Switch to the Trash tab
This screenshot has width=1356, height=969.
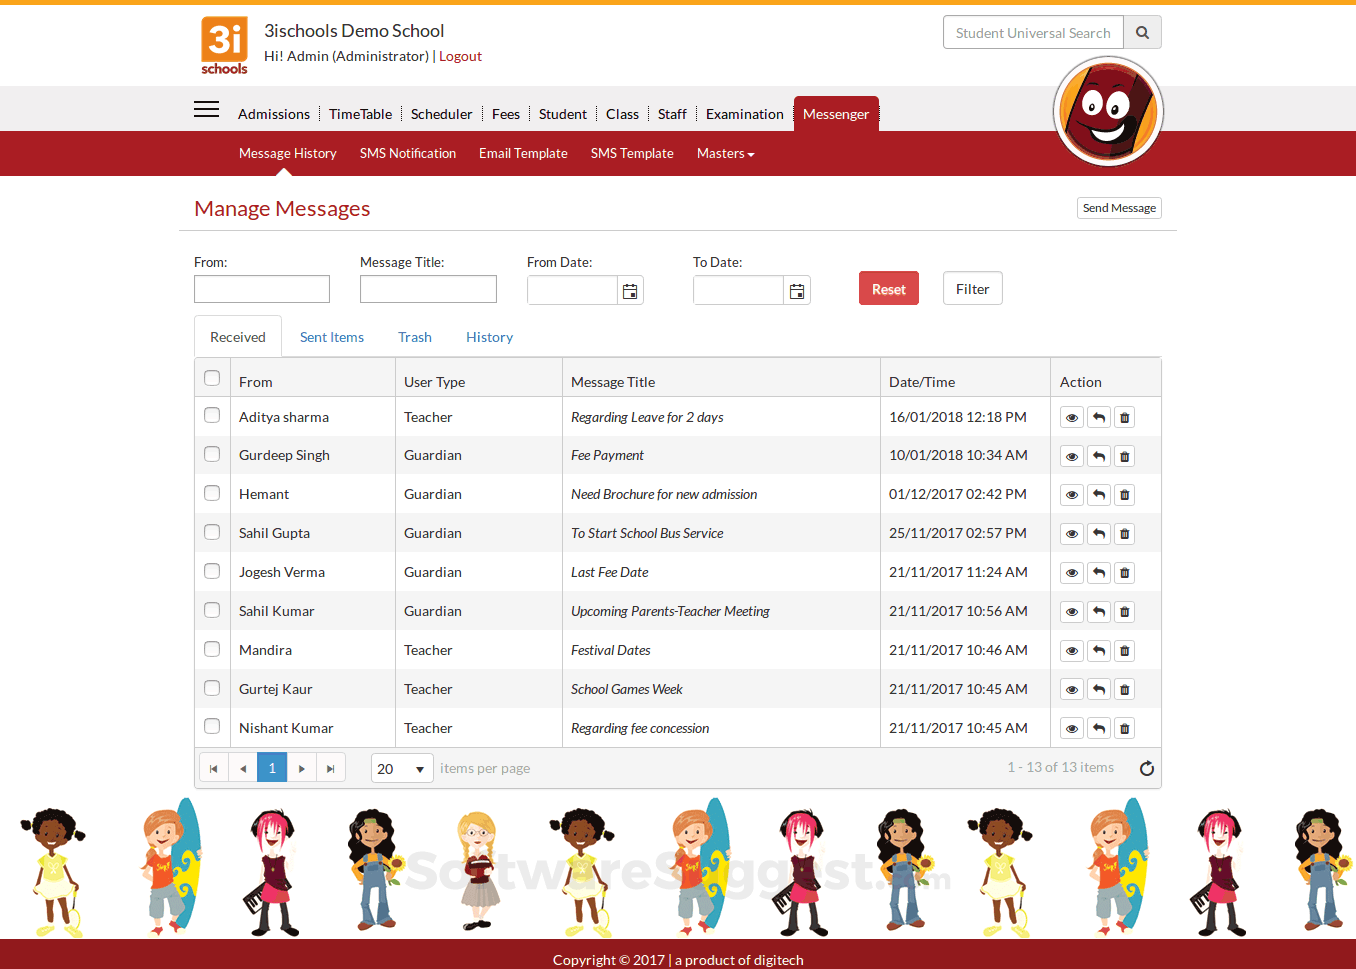point(415,338)
